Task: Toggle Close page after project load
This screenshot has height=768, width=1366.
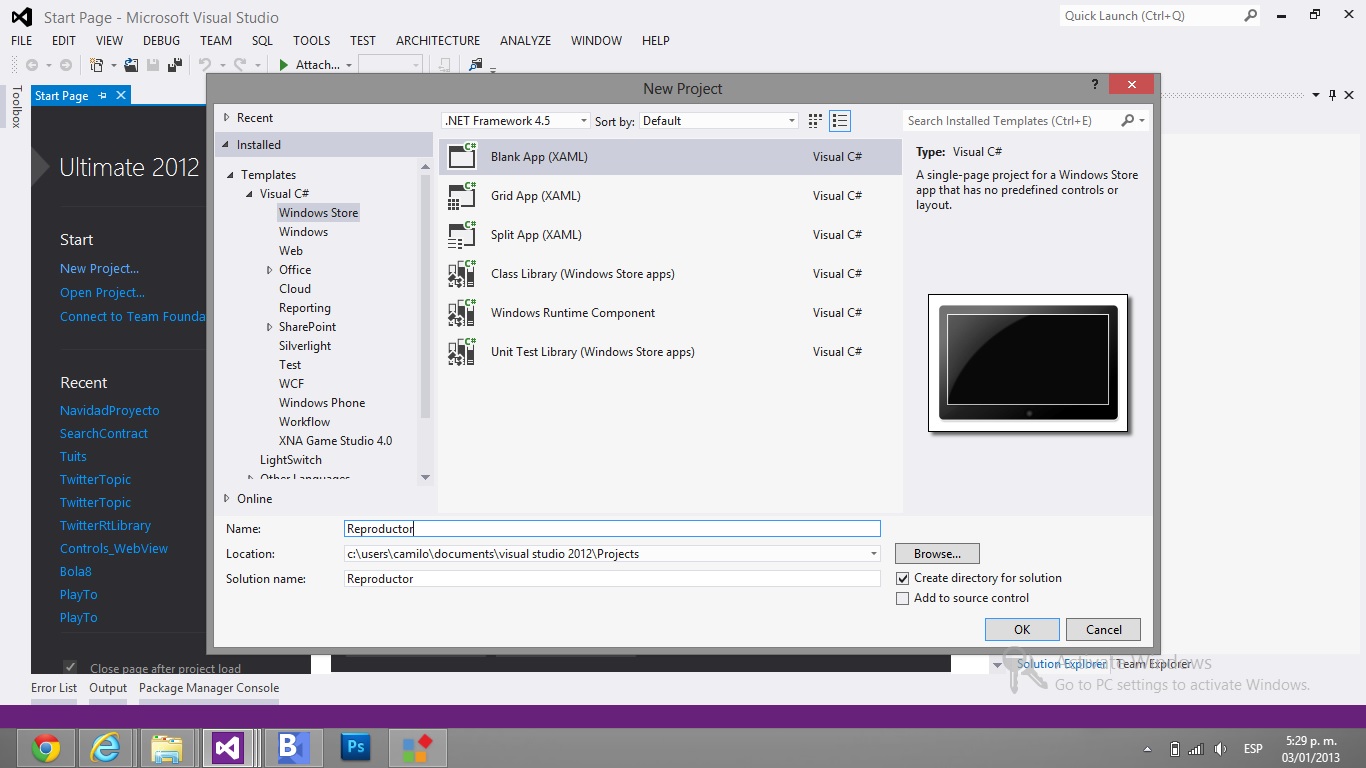Action: (x=70, y=667)
